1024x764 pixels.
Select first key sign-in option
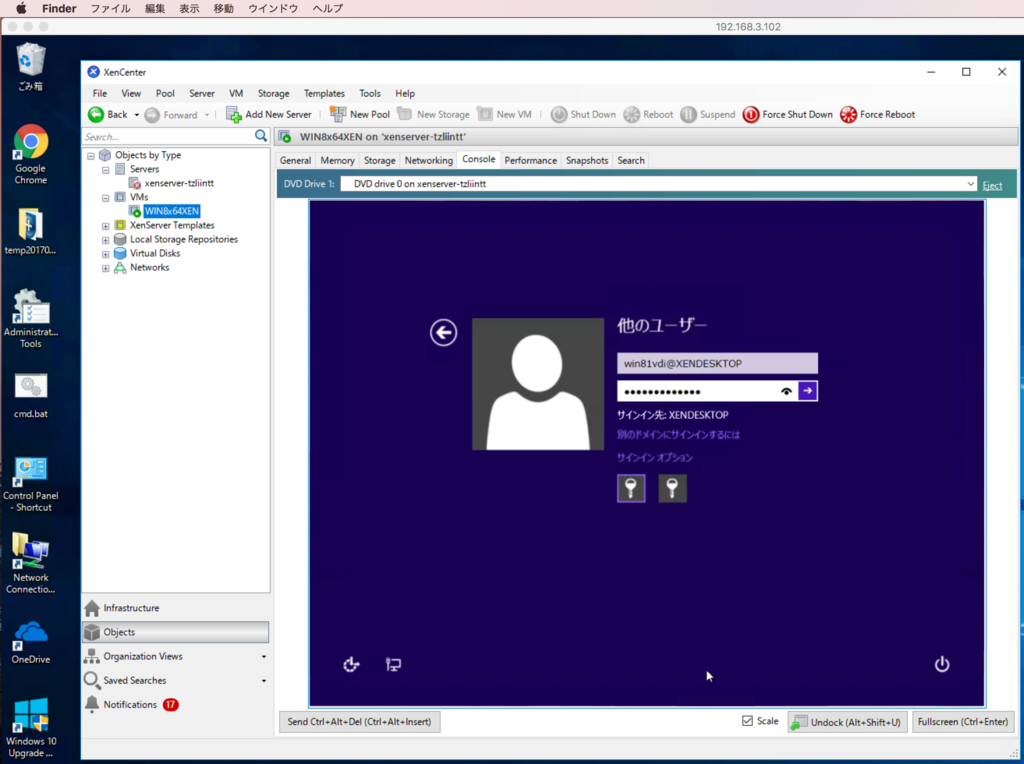click(631, 488)
